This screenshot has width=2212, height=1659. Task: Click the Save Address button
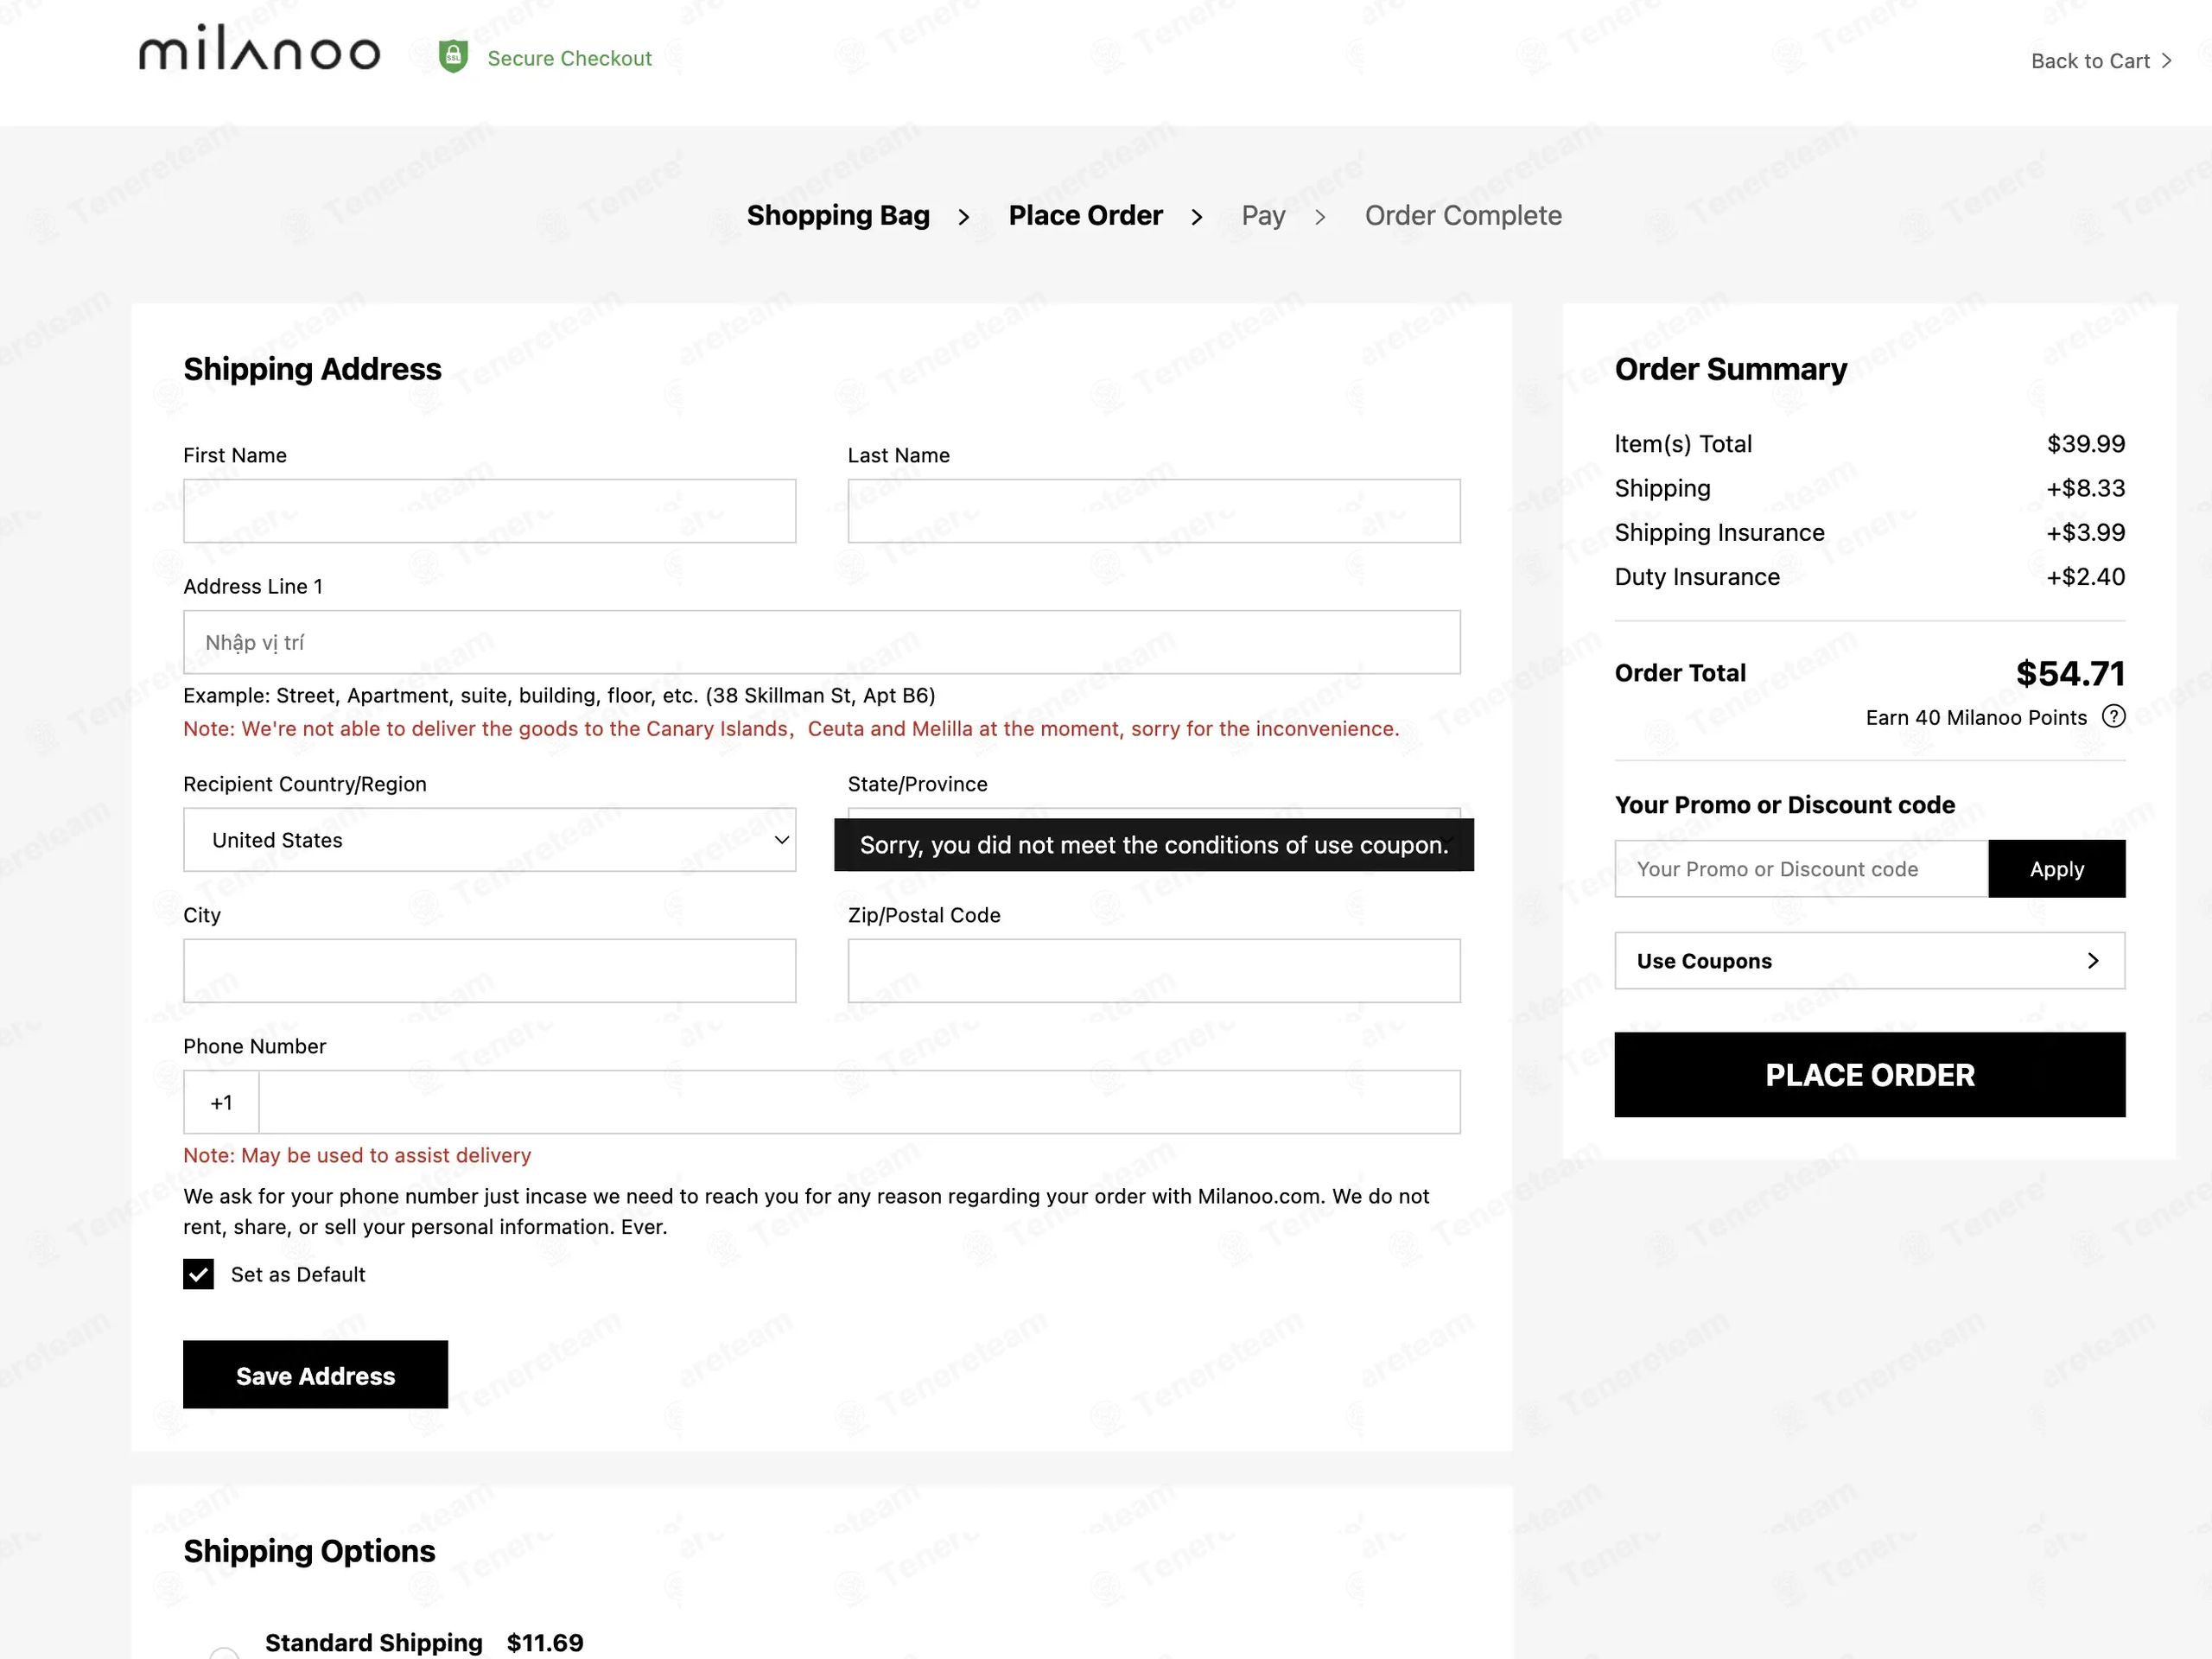click(315, 1375)
